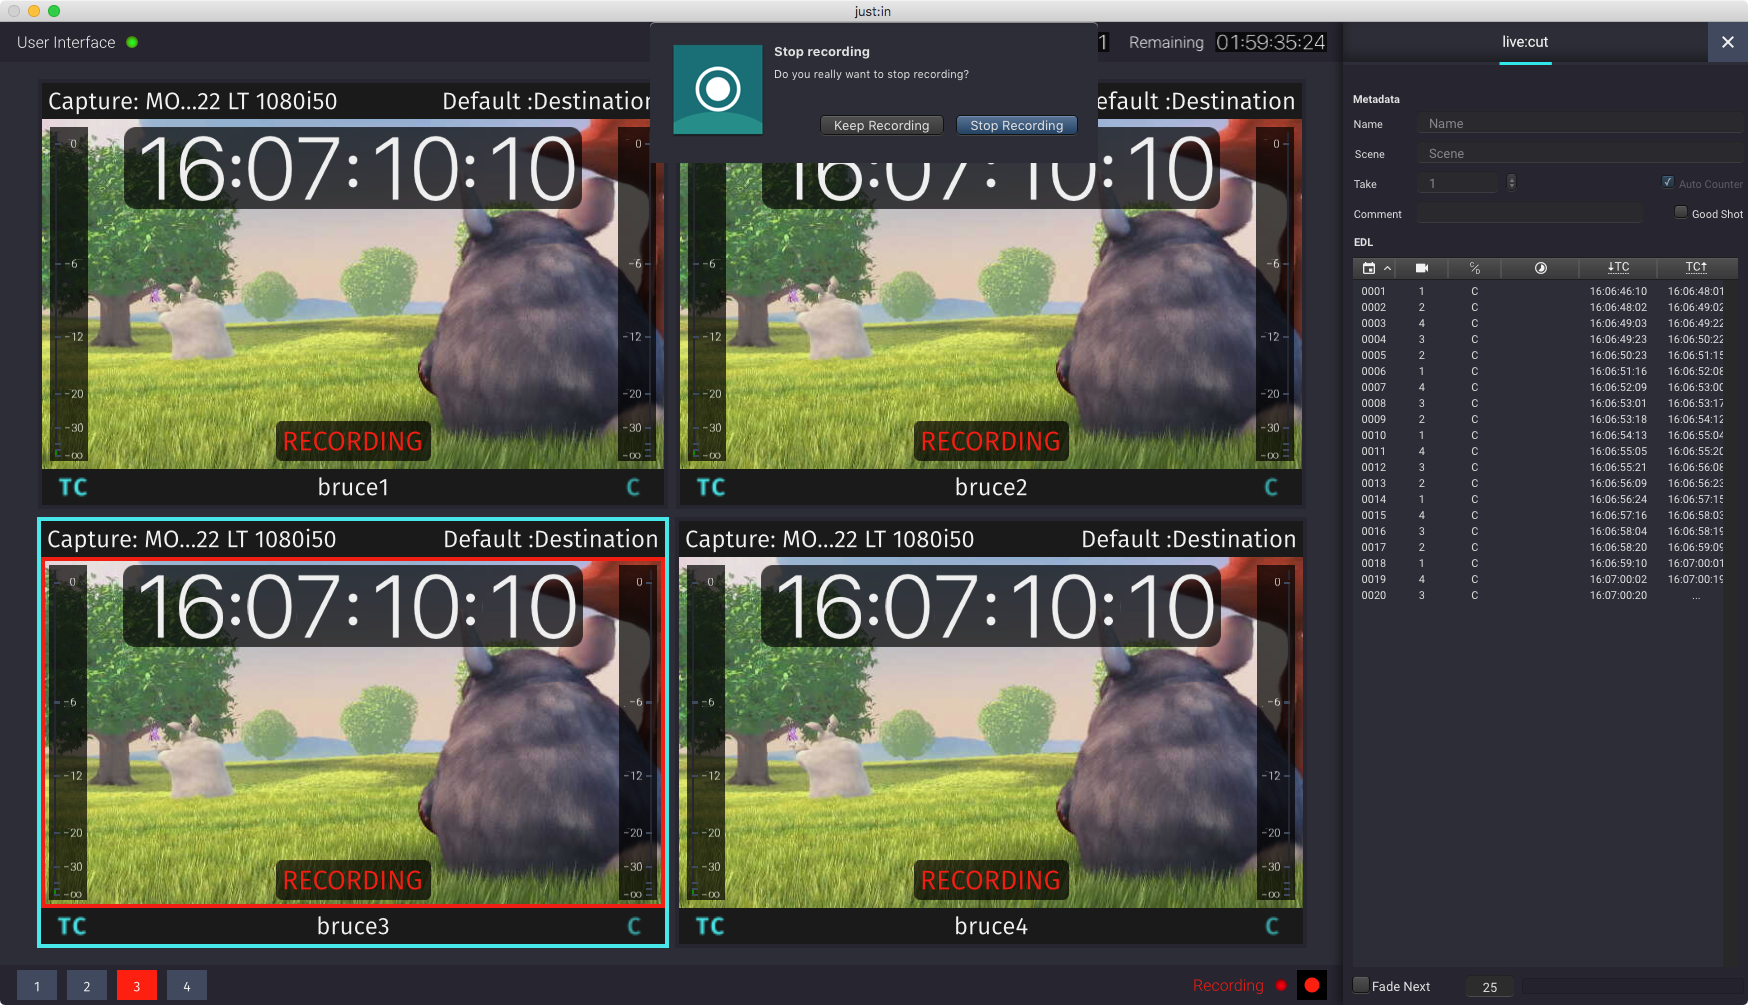Click the TC in column header
The image size is (1748, 1005).
click(1618, 268)
